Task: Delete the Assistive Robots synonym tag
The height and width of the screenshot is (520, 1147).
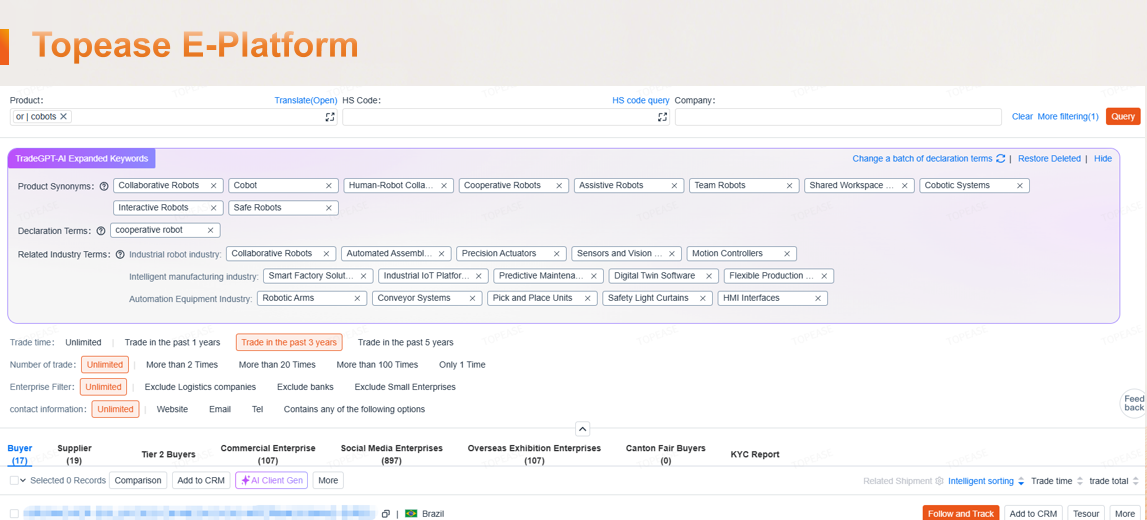Action: [x=674, y=186]
